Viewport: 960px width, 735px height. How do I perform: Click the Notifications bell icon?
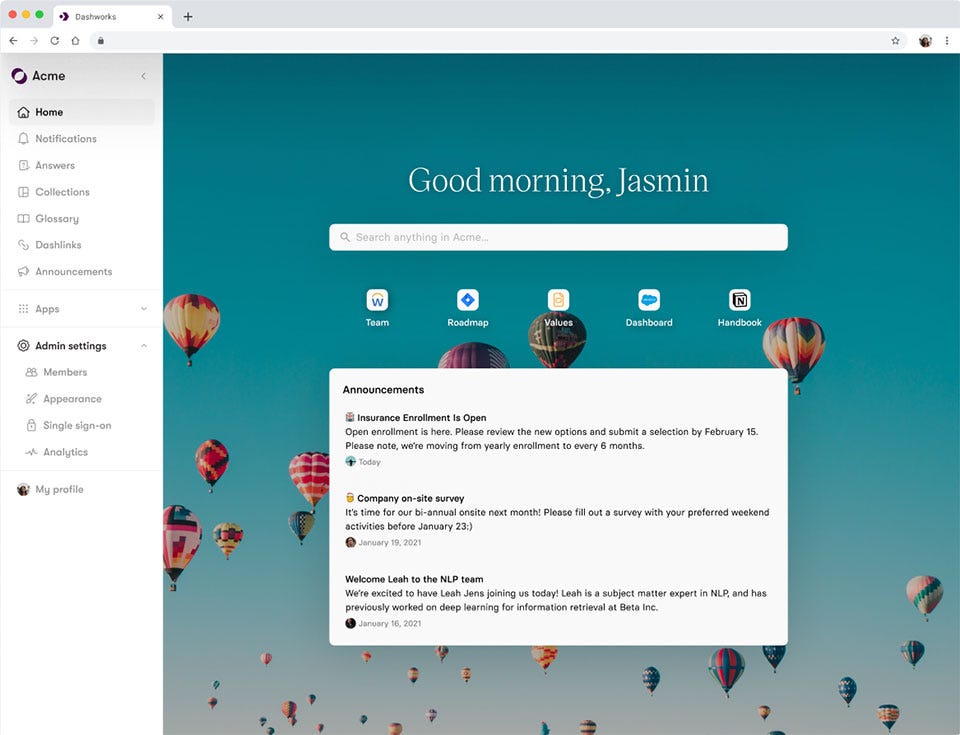click(x=23, y=138)
